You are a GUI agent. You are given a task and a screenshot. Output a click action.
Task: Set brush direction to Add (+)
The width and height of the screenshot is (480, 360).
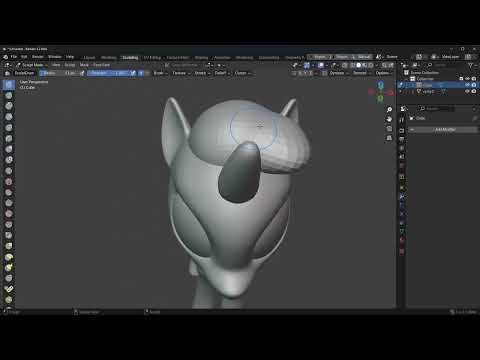coord(141,73)
